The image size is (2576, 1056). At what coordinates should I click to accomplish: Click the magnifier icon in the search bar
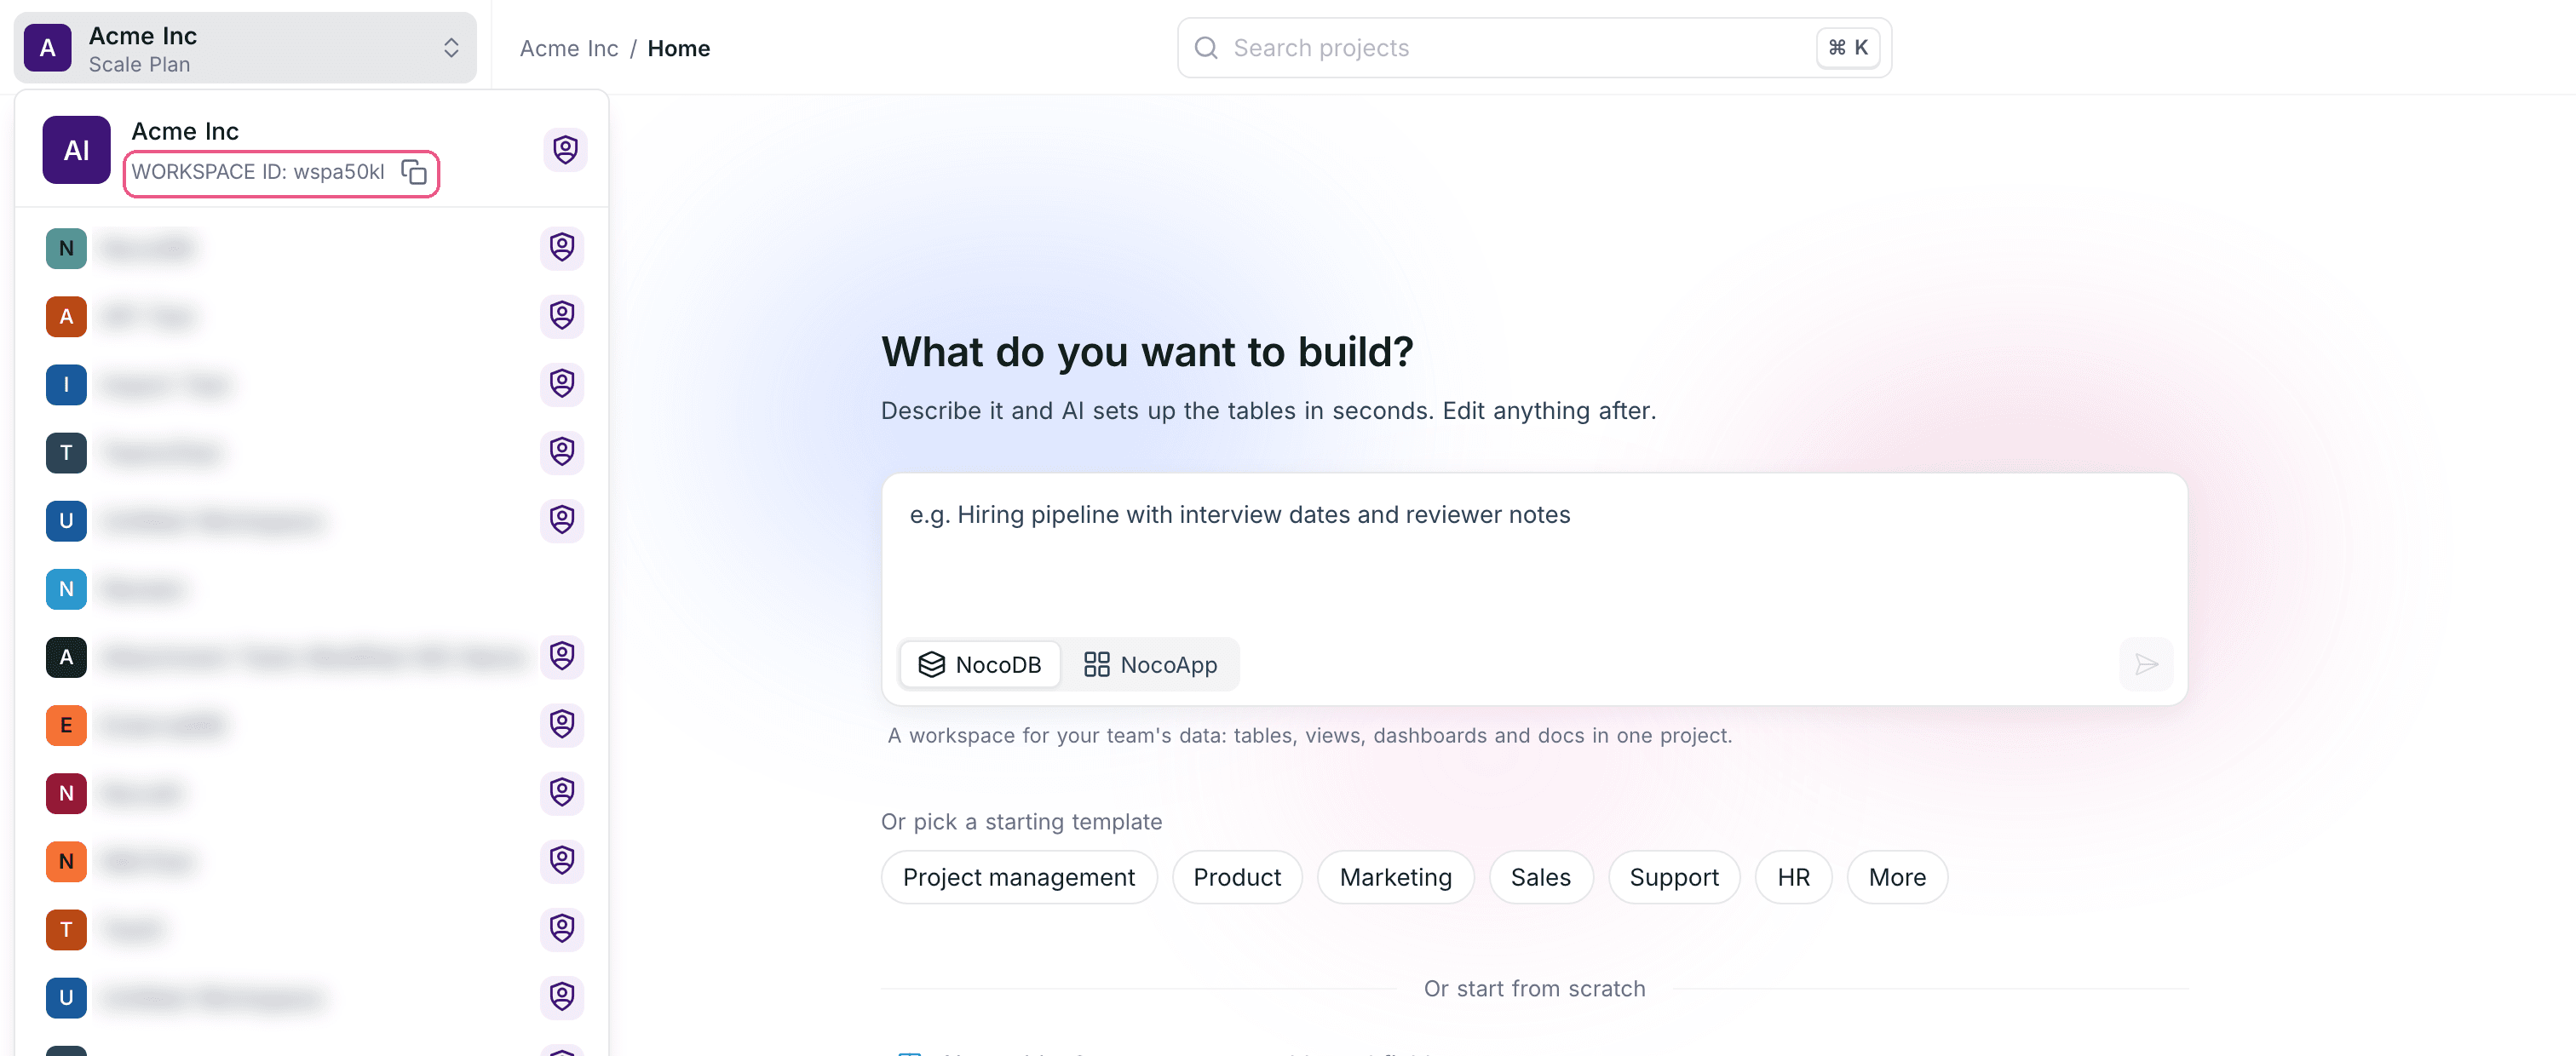(x=1206, y=48)
